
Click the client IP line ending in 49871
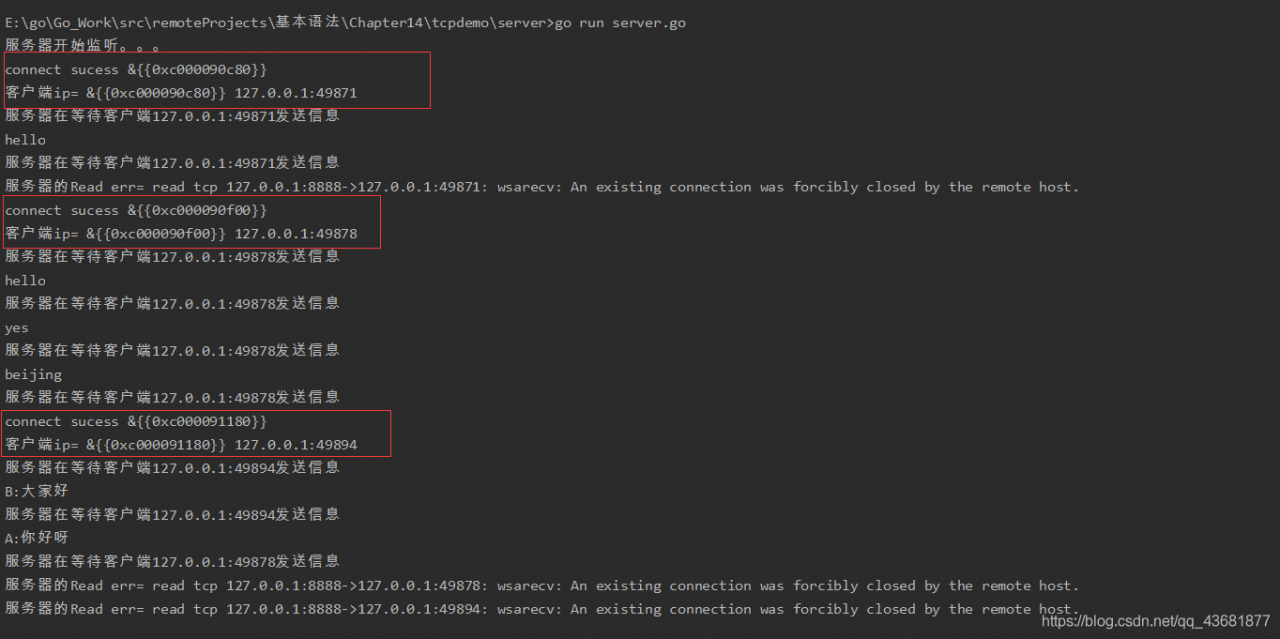(181, 93)
